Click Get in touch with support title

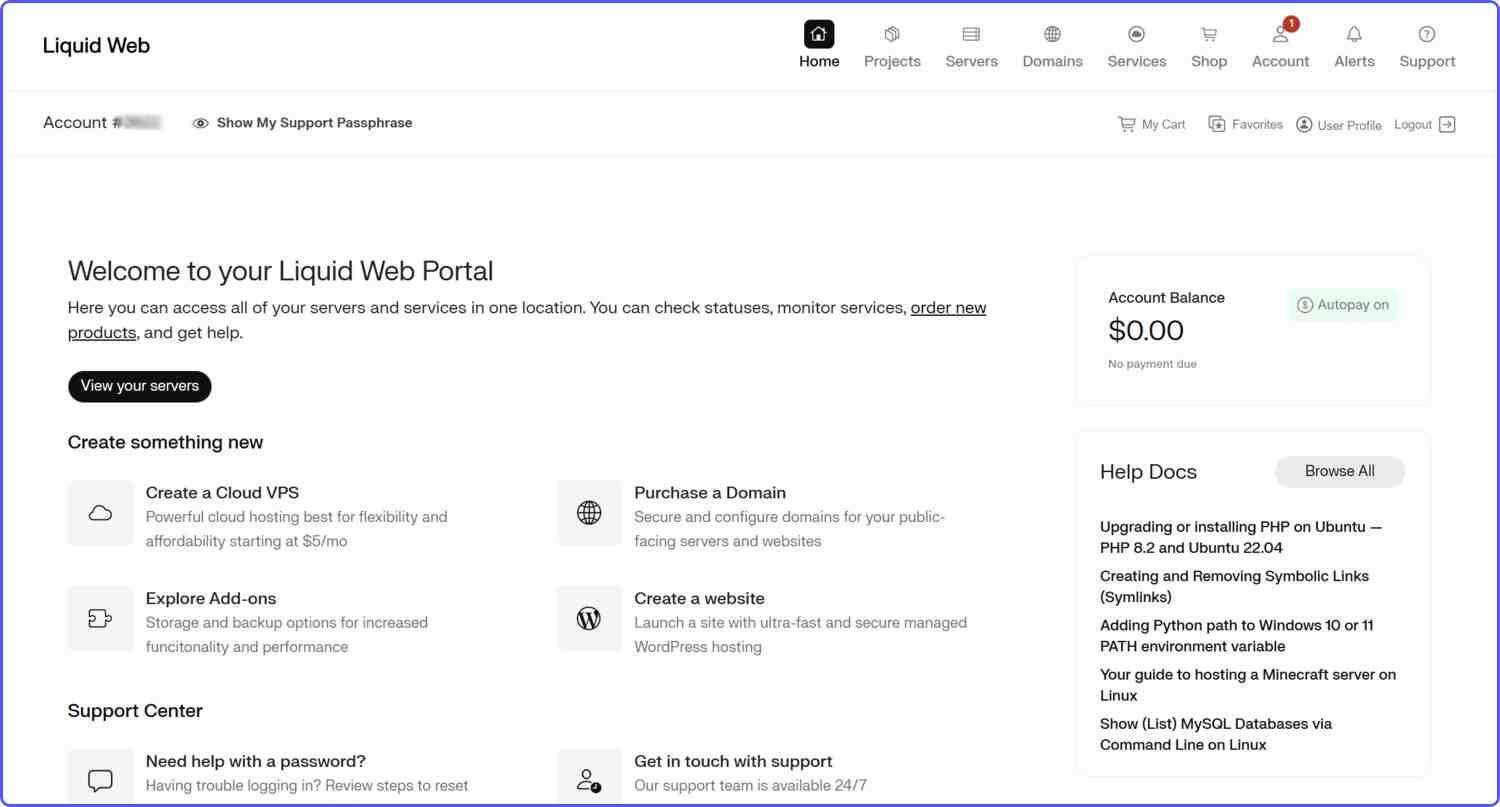pyautogui.click(x=733, y=761)
